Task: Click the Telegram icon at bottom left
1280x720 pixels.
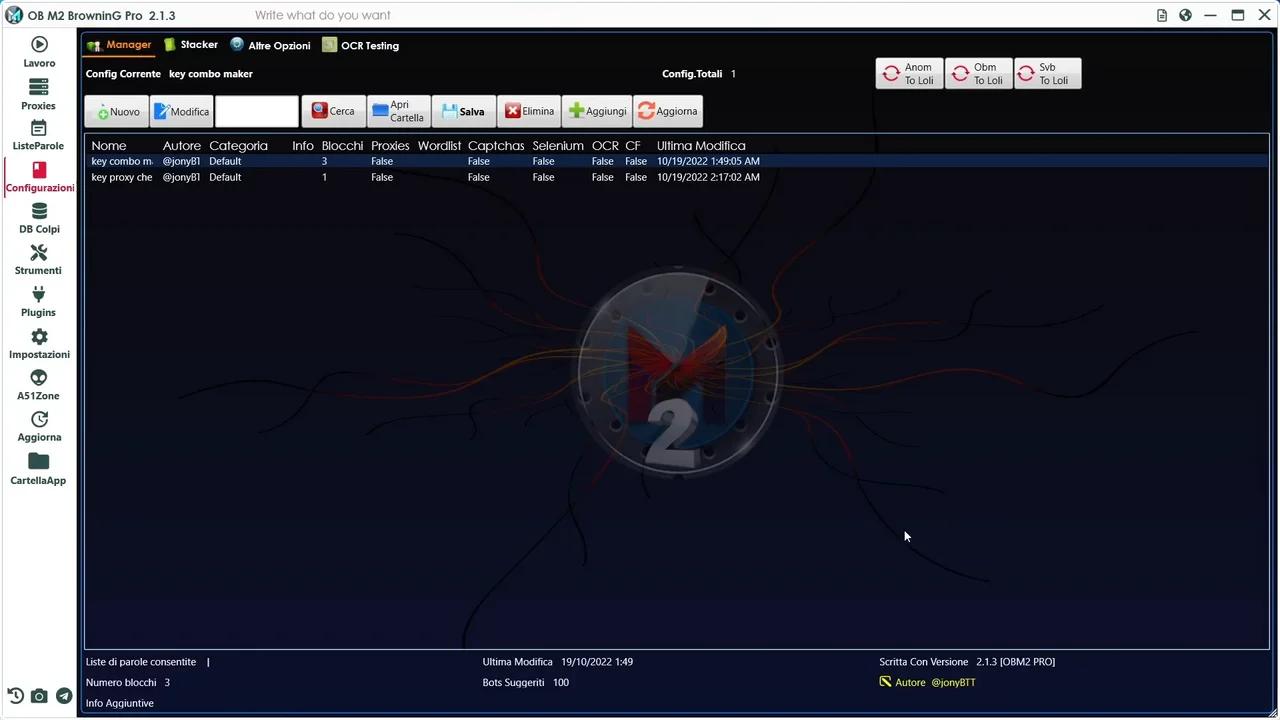Action: pos(64,696)
